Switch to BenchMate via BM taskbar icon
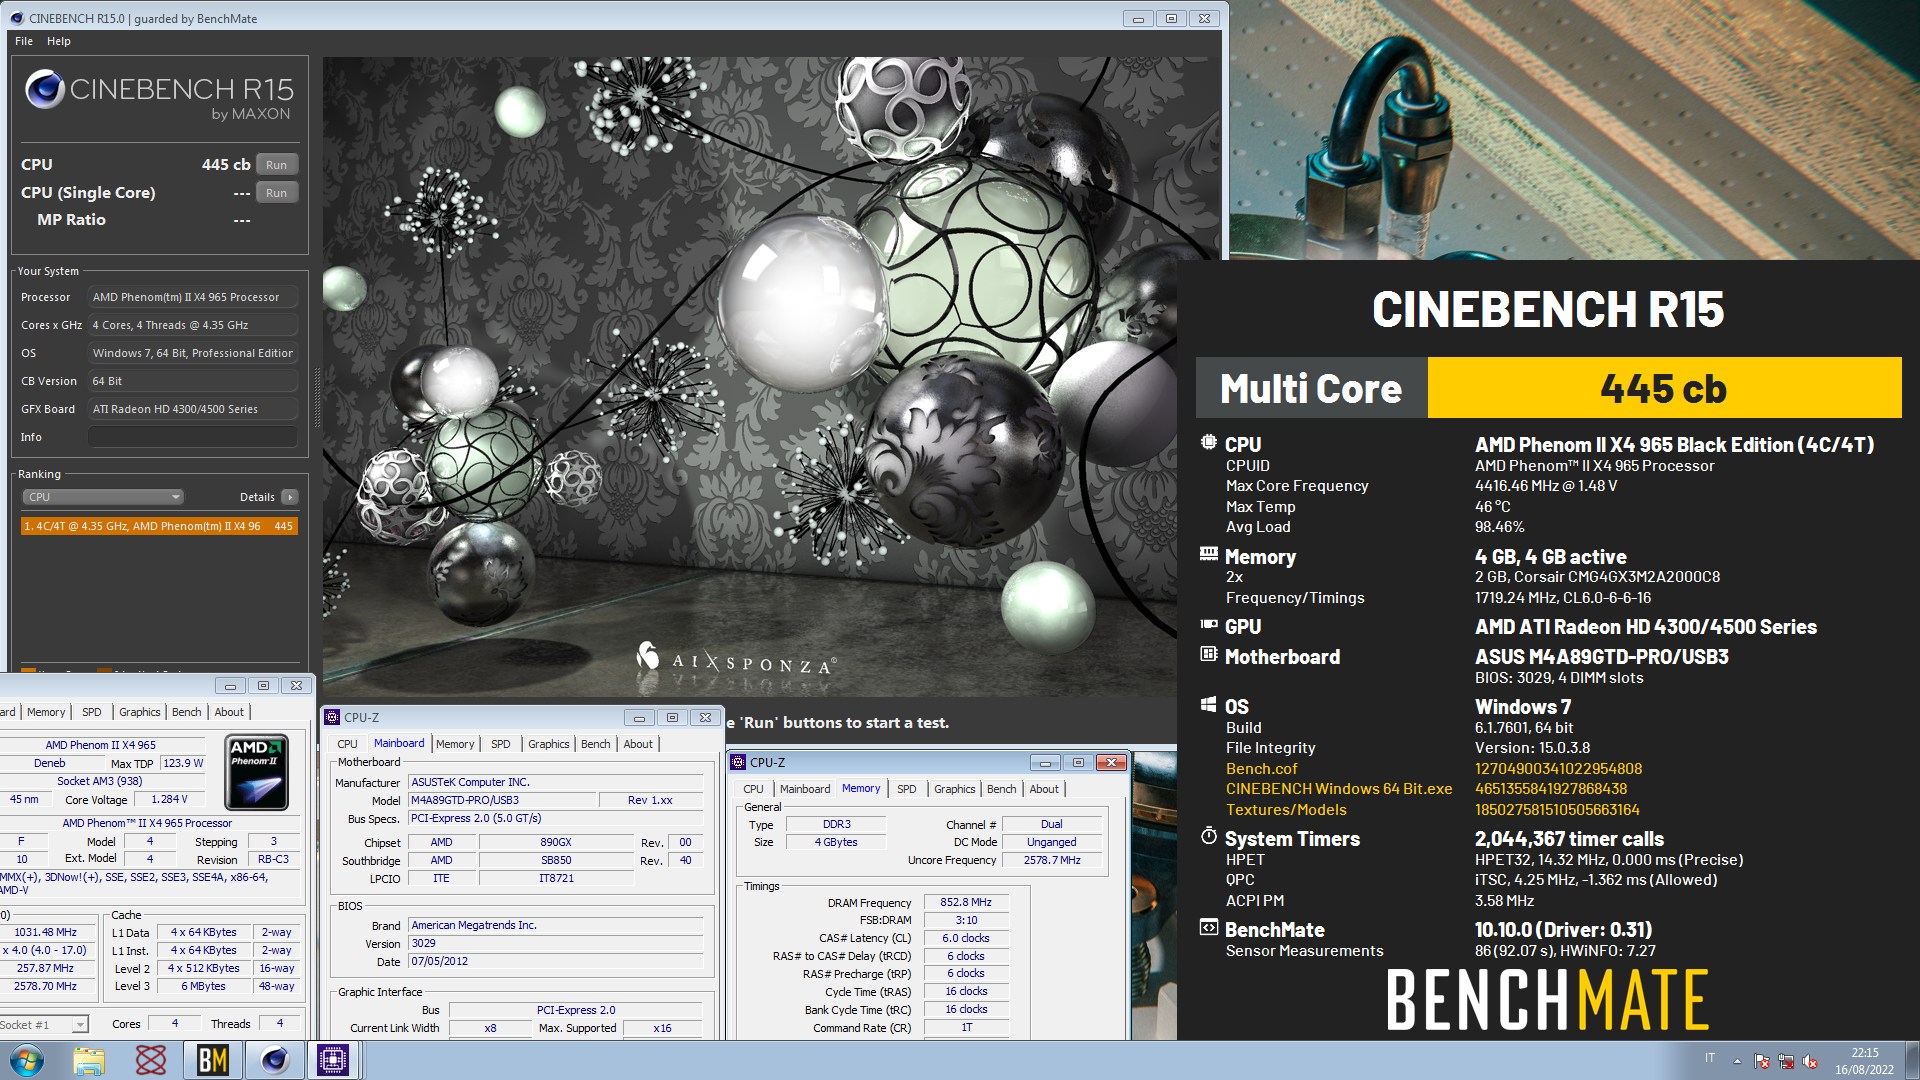 [x=212, y=1060]
